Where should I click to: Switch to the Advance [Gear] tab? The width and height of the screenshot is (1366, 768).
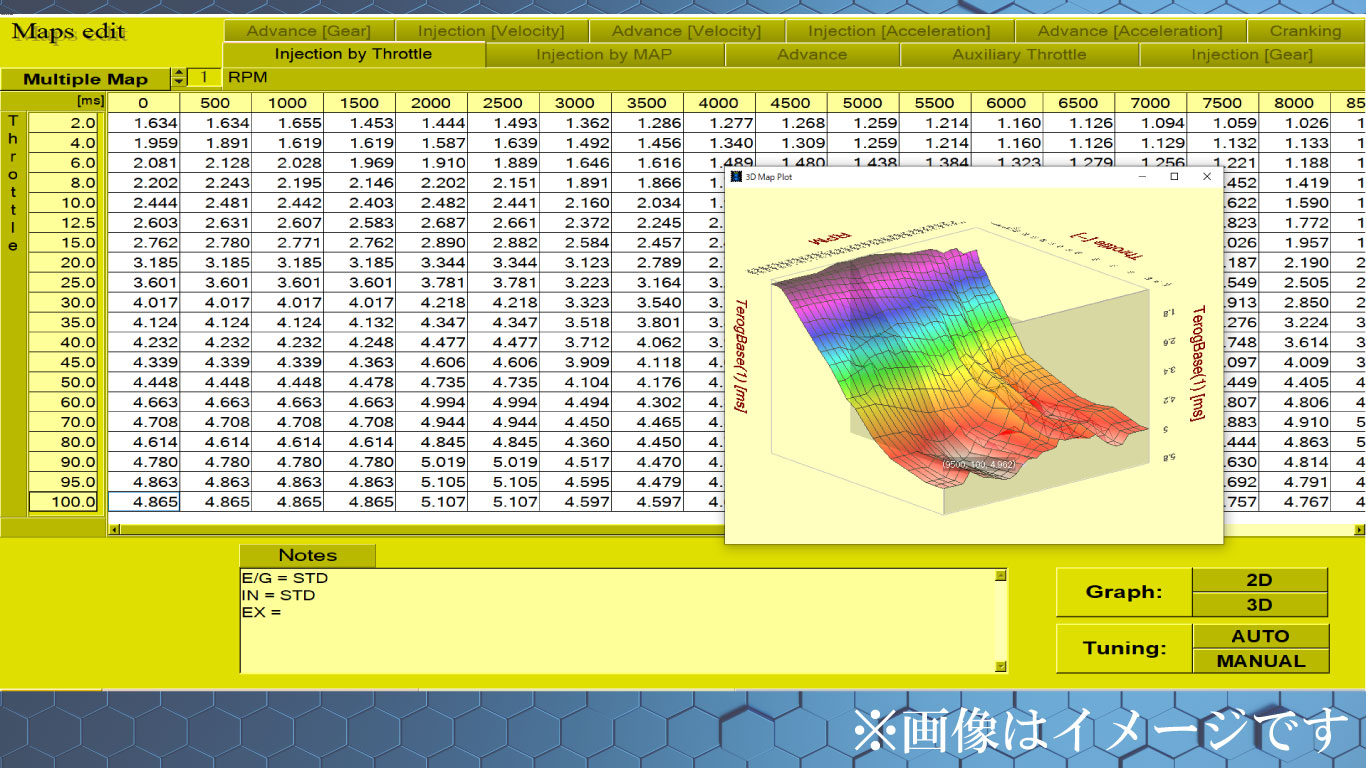point(308,31)
